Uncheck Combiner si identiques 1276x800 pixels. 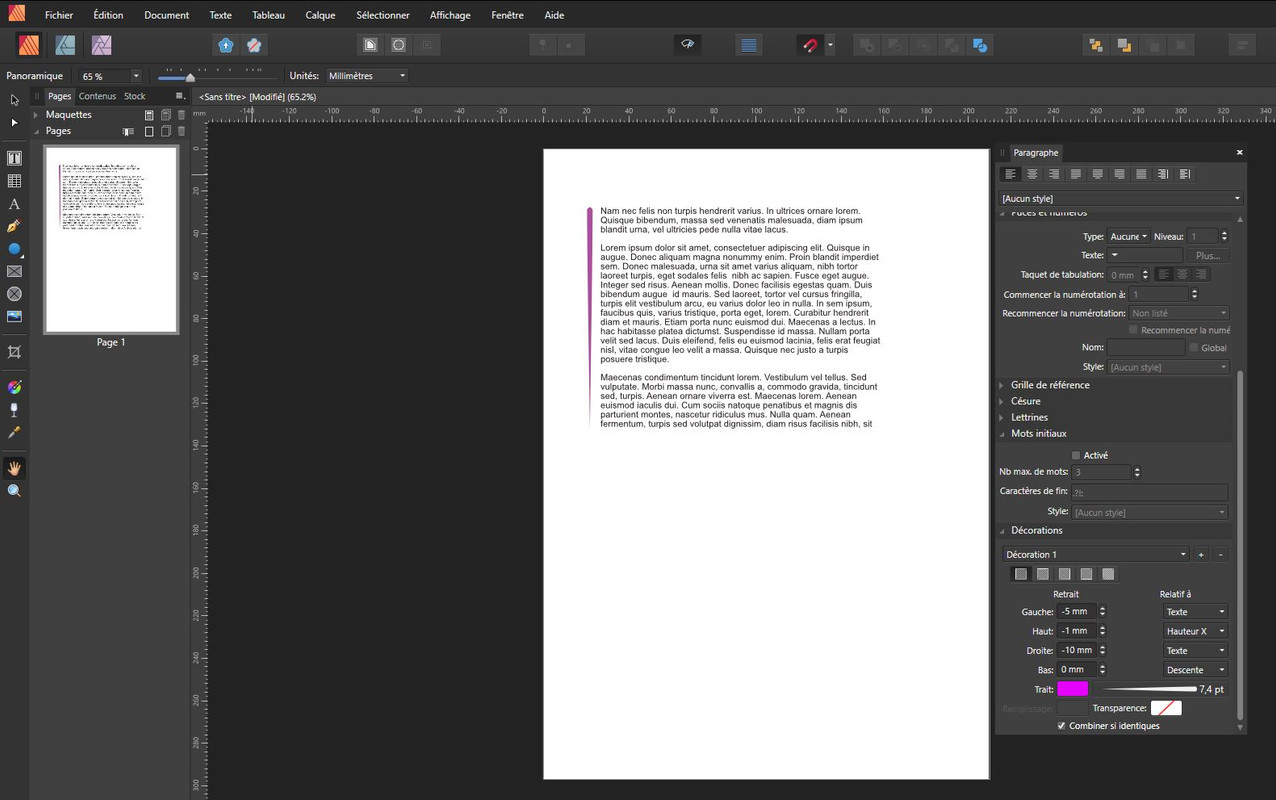[x=1061, y=726]
